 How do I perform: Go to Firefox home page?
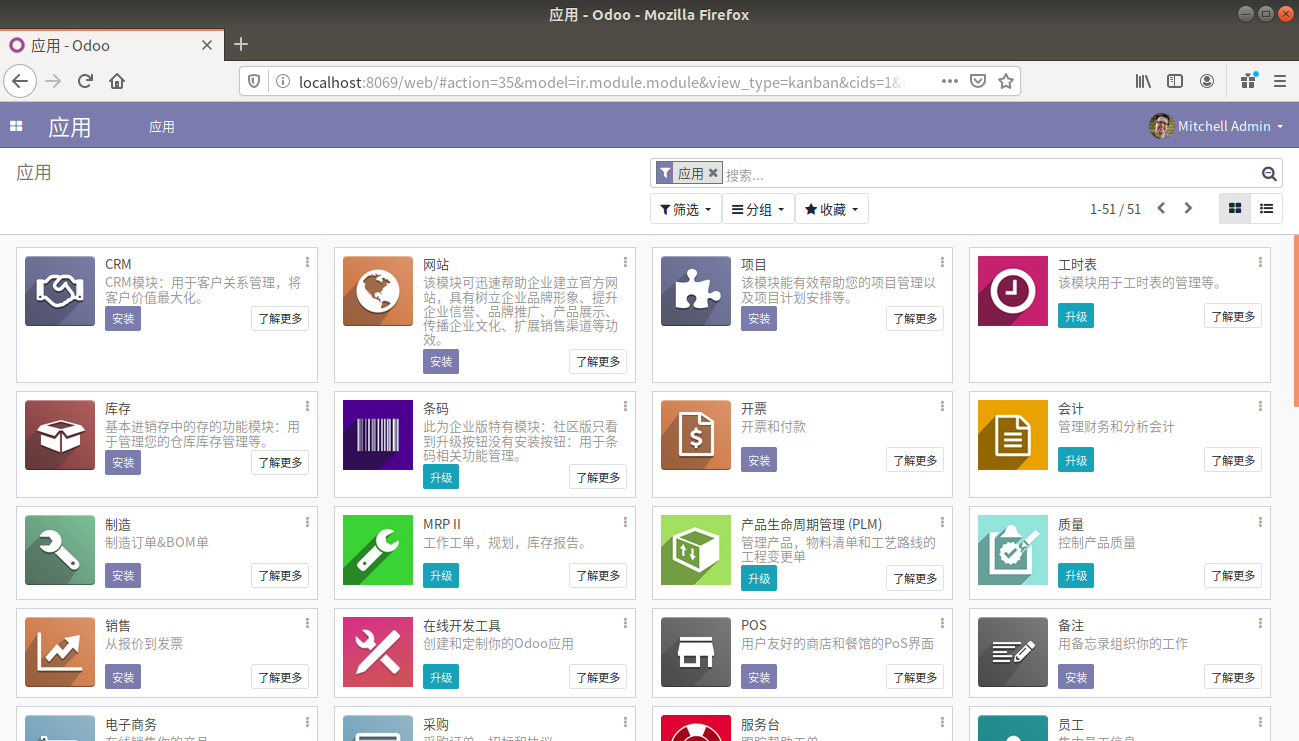point(117,81)
